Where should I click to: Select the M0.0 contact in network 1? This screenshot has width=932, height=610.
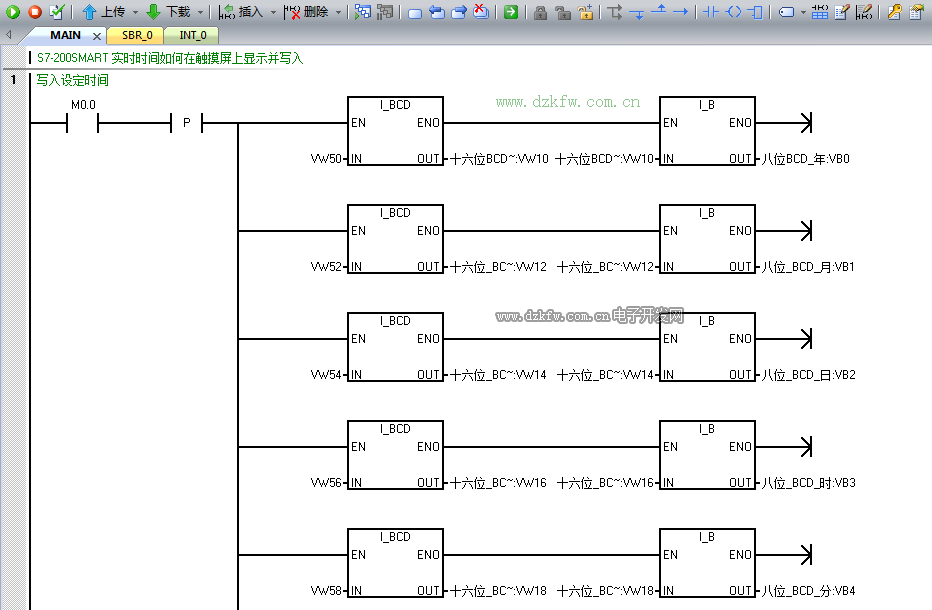83,123
